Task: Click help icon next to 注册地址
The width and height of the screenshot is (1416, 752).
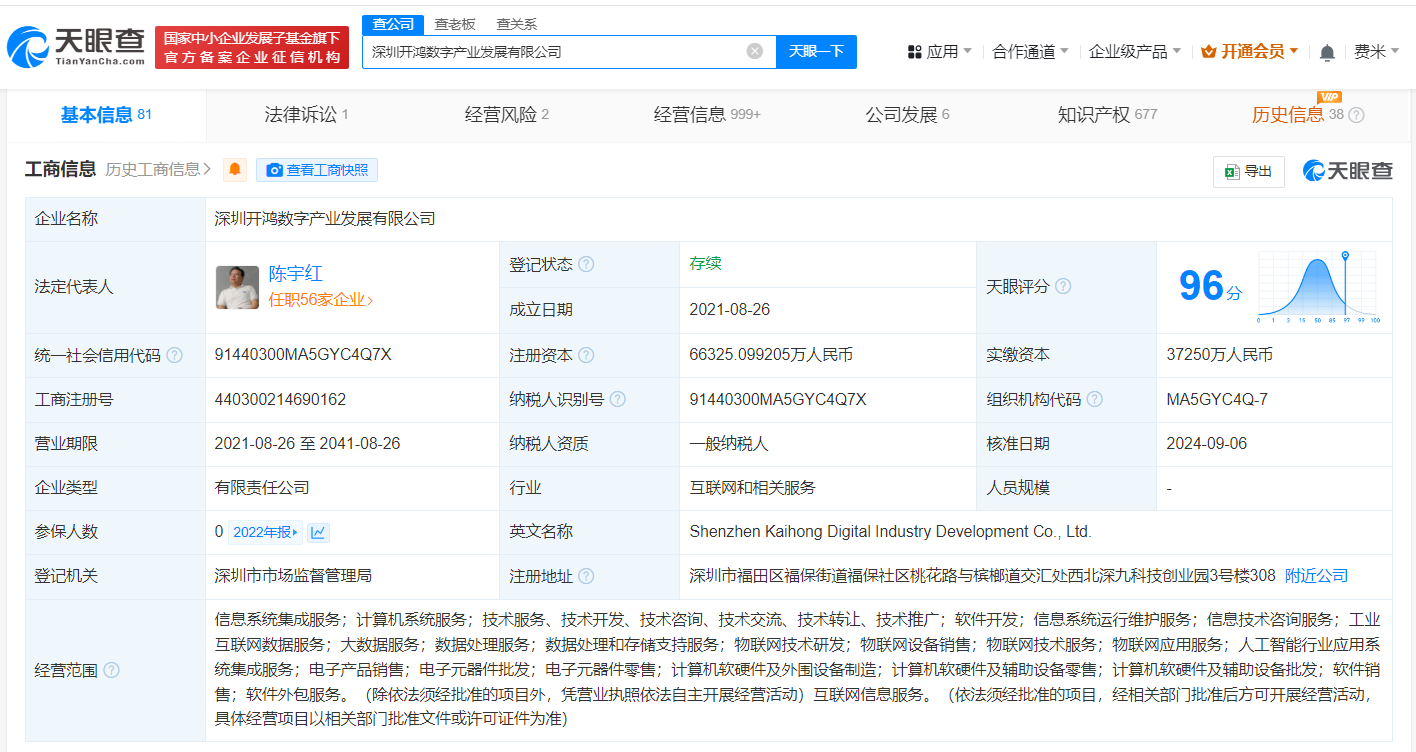Action: (x=586, y=576)
